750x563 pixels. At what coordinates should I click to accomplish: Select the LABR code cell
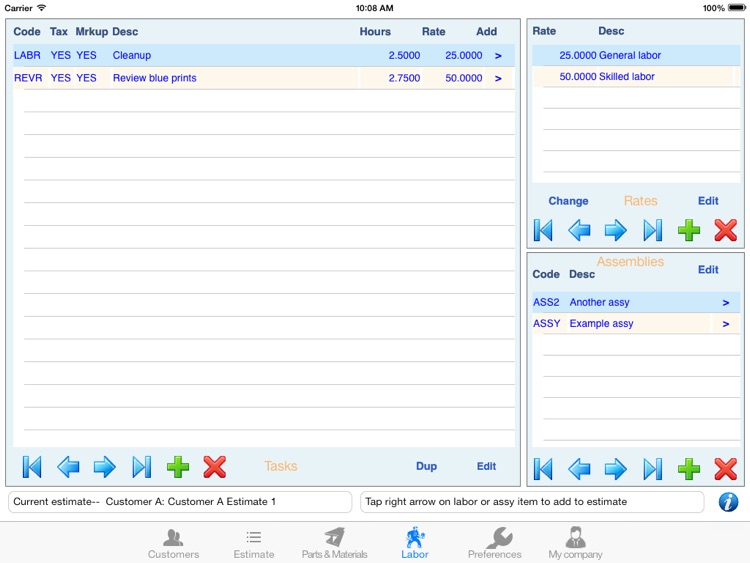point(27,55)
